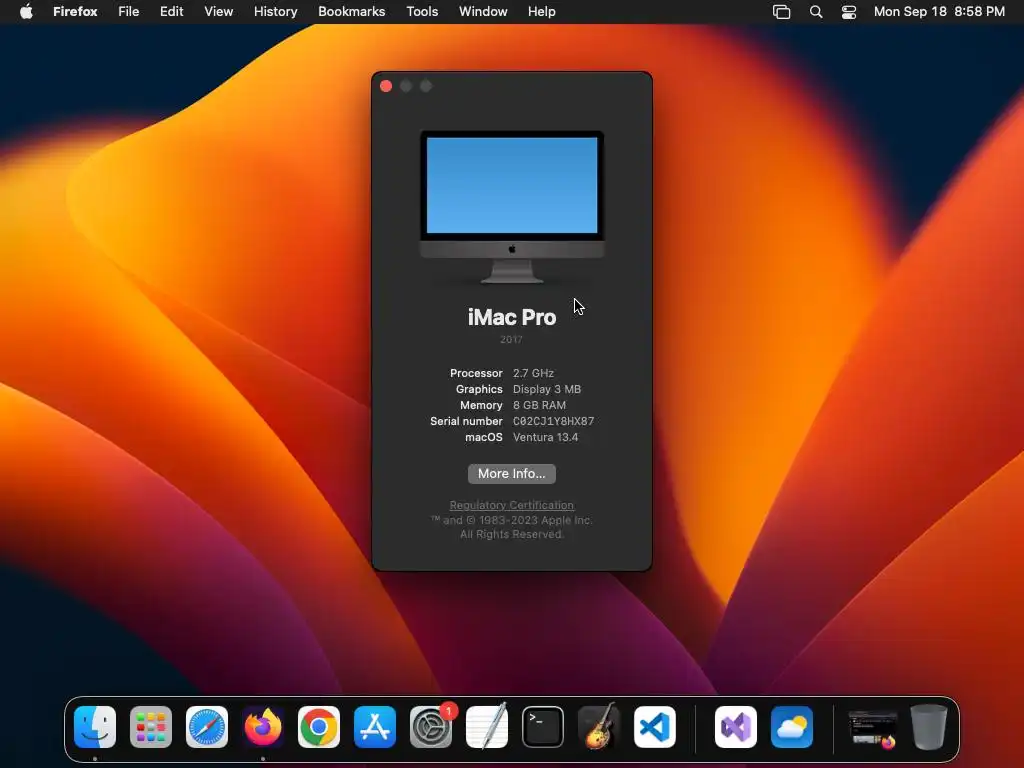The image size is (1024, 768).
Task: Open Spotlight search in menu bar
Action: click(816, 12)
